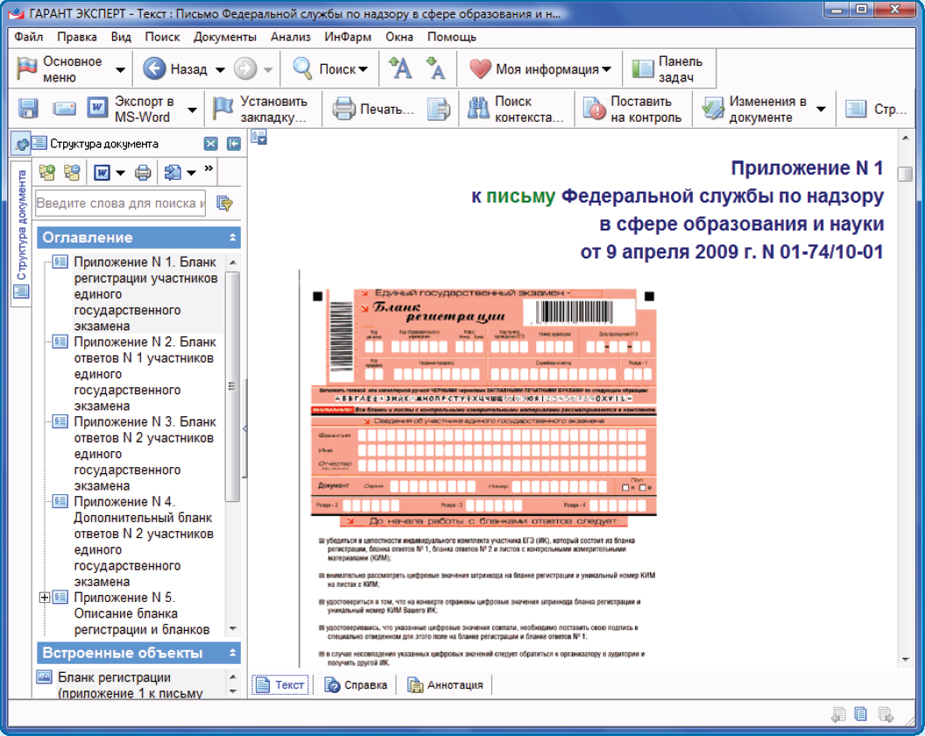The image size is (925, 736).
Task: Click the send by email envelope icon
Action: pos(64,109)
